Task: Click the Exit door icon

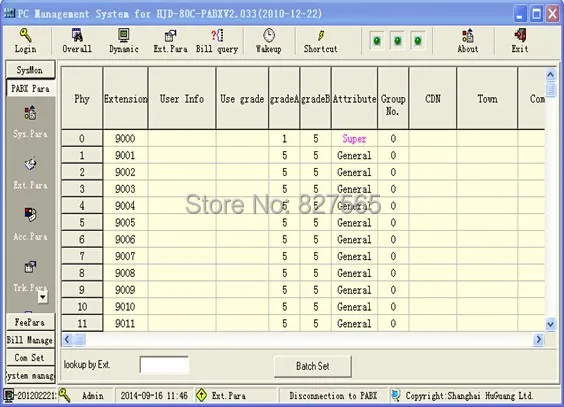Action: (520, 36)
